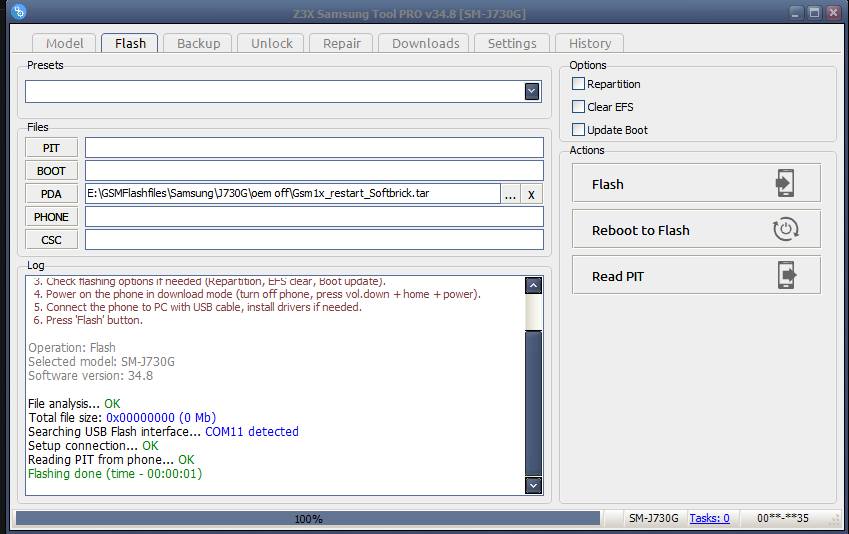
Task: Clear the PDA file with X button
Action: (531, 194)
